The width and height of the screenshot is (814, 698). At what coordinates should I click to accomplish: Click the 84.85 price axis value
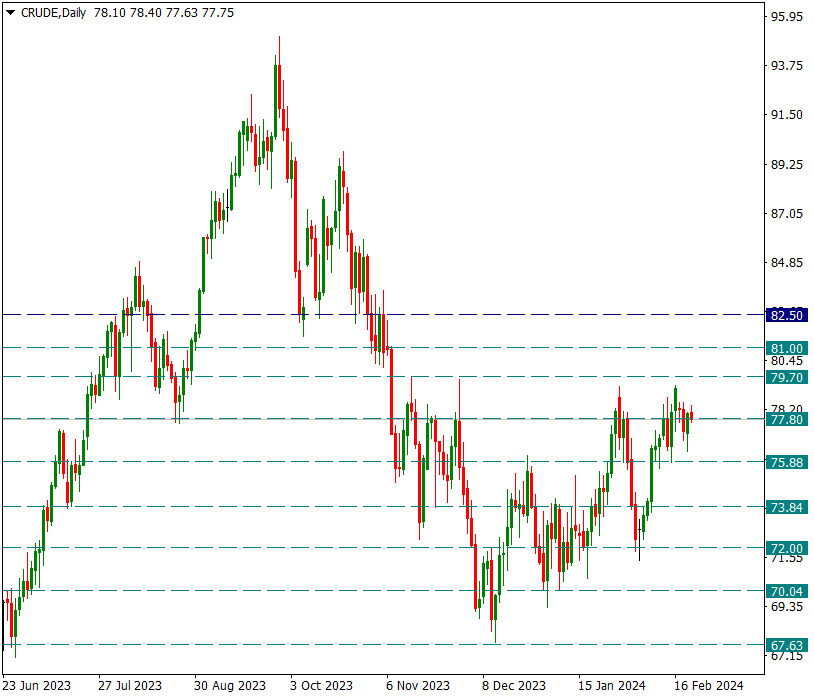pyautogui.click(x=786, y=263)
